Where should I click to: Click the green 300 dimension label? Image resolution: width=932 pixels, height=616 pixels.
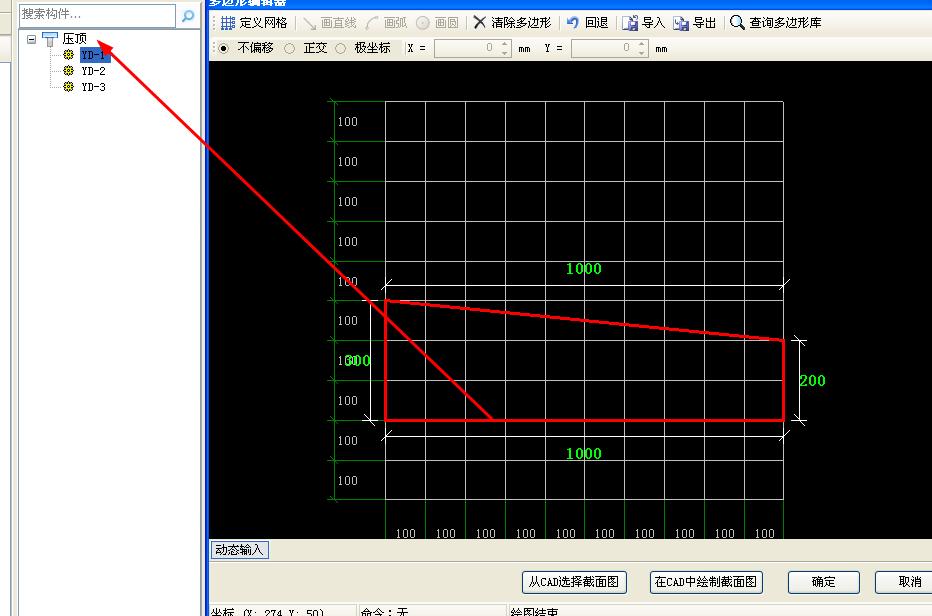[358, 360]
